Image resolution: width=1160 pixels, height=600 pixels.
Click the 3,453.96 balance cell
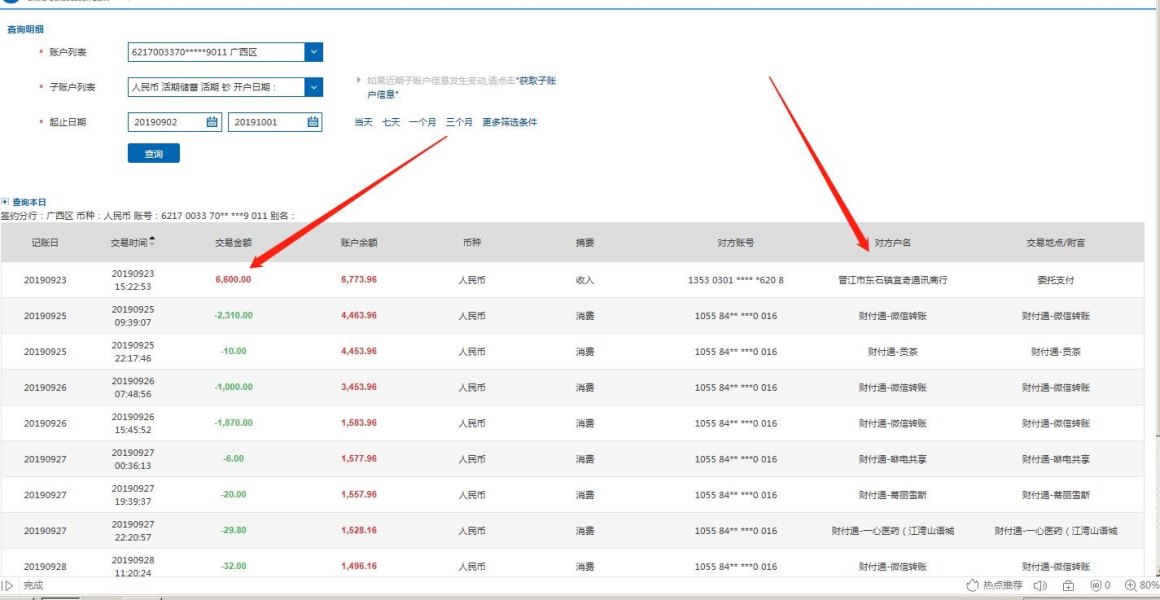click(x=359, y=387)
